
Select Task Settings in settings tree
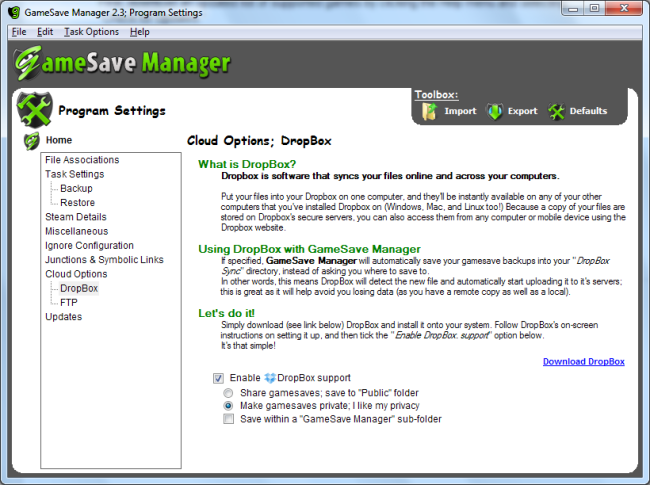point(75,174)
